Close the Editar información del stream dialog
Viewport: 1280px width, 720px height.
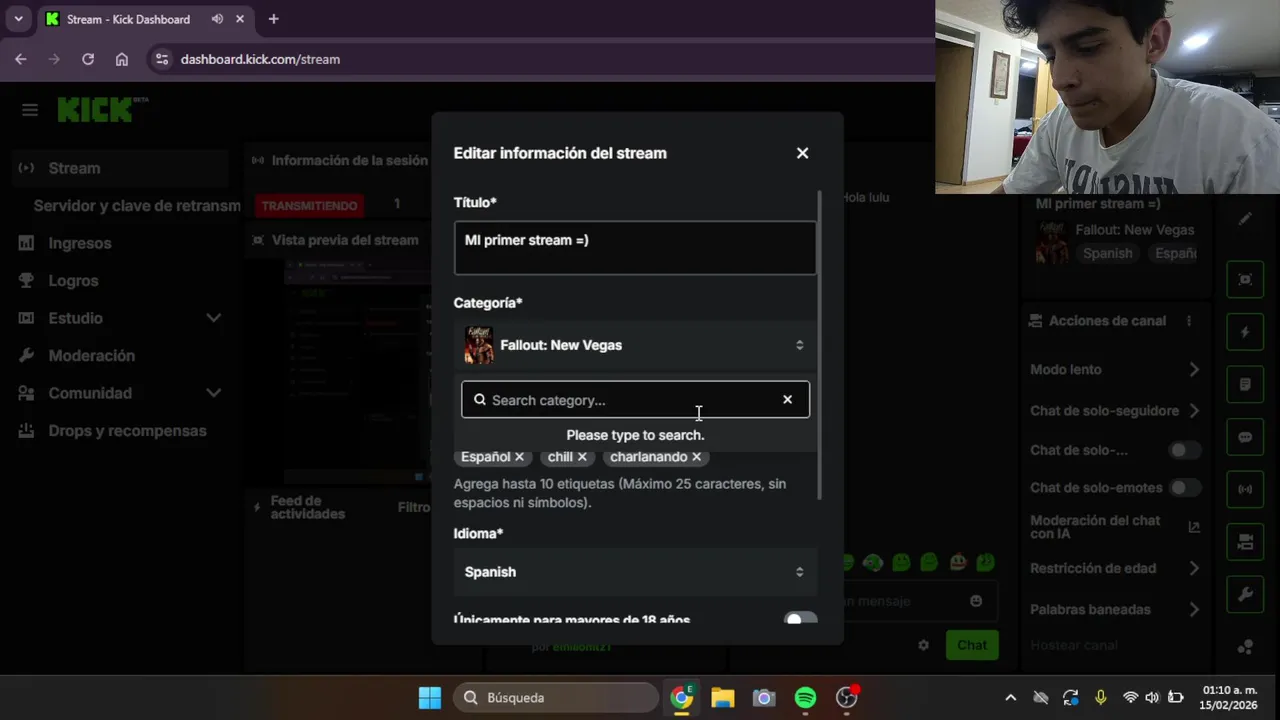(x=802, y=153)
